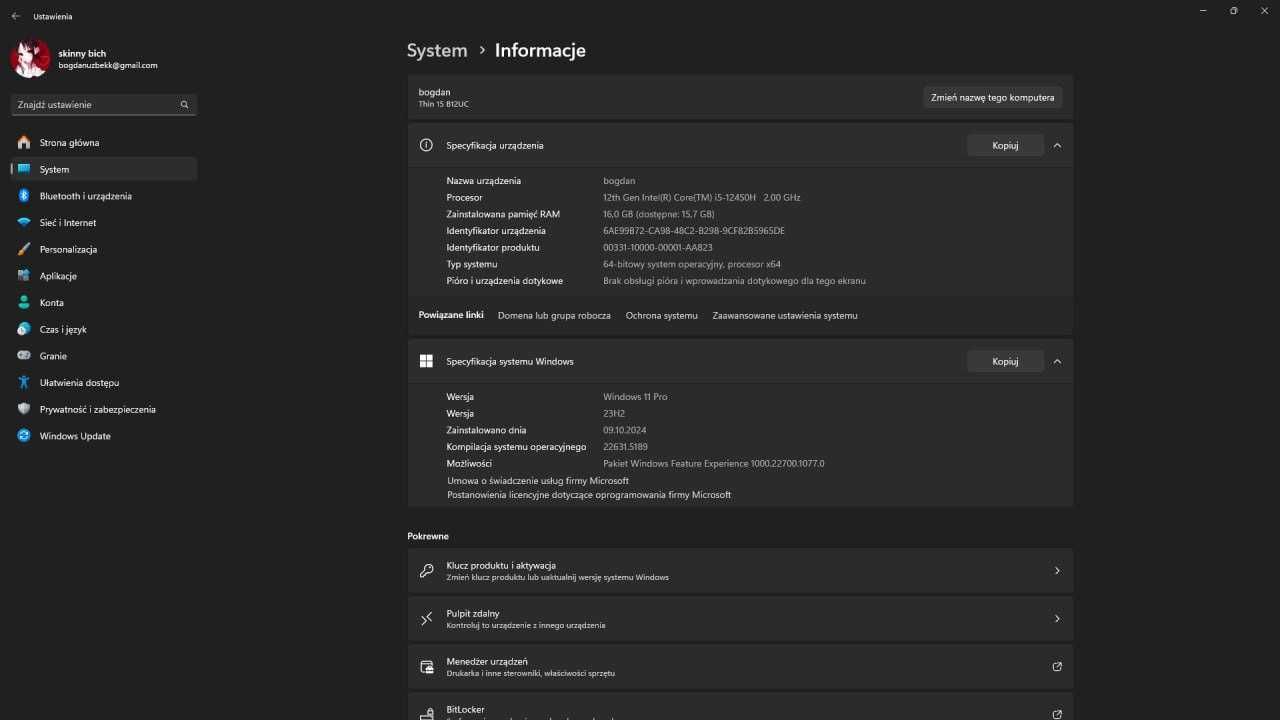Click the build number 22631.5189

(626, 447)
